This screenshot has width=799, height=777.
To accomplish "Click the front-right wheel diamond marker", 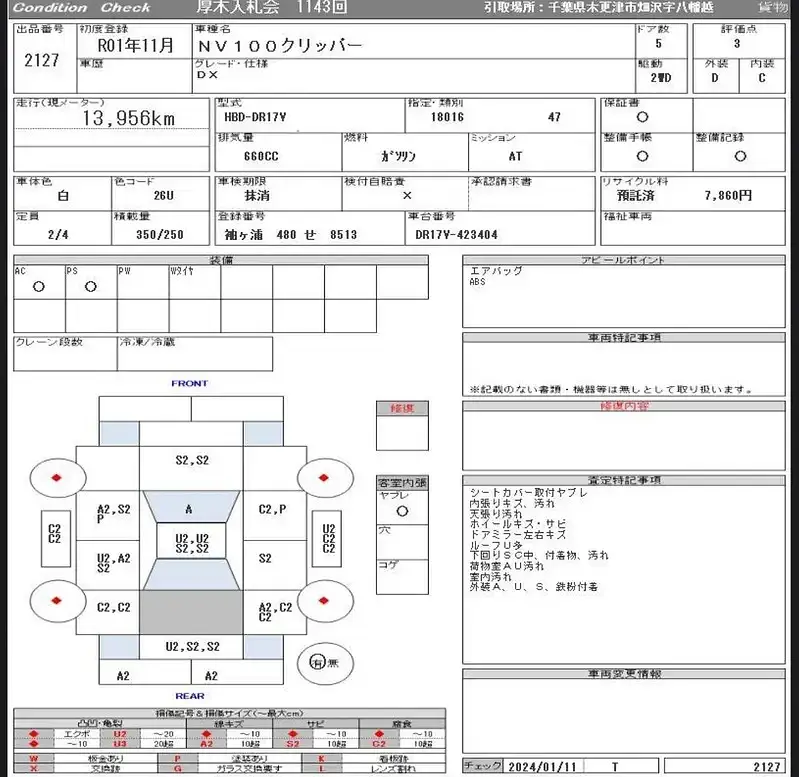I will [323, 478].
